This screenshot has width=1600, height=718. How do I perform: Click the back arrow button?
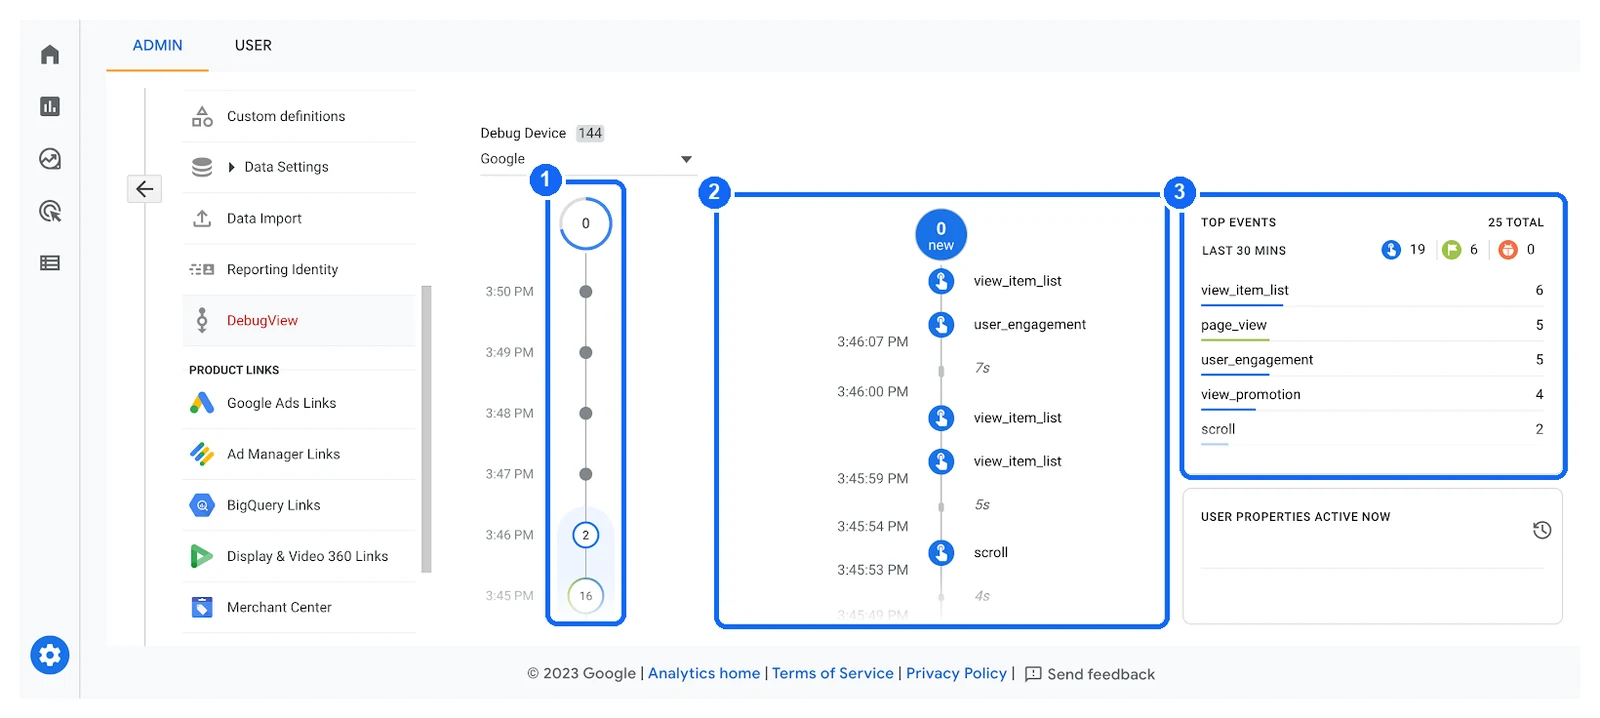click(145, 189)
